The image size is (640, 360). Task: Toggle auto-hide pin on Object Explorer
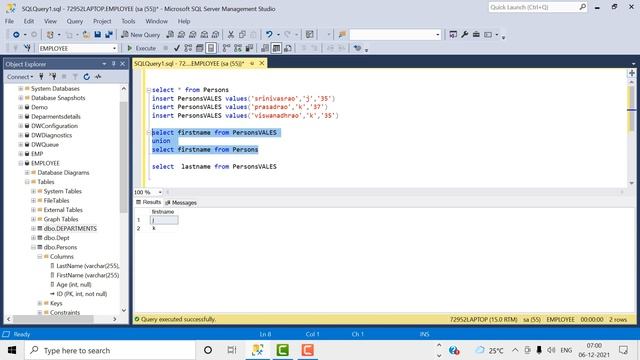pyautogui.click(x=113, y=64)
